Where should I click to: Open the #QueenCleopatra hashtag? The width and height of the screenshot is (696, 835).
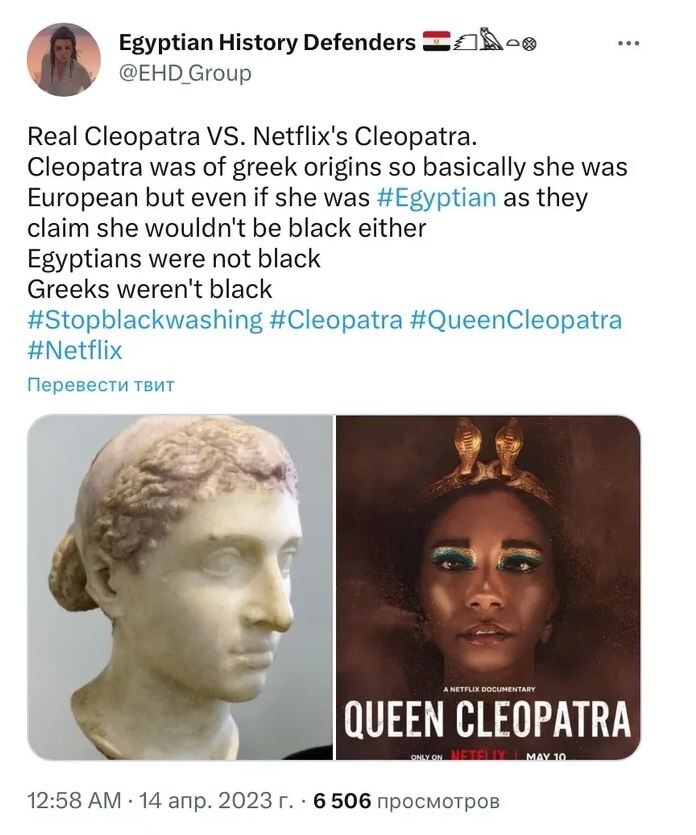point(516,321)
